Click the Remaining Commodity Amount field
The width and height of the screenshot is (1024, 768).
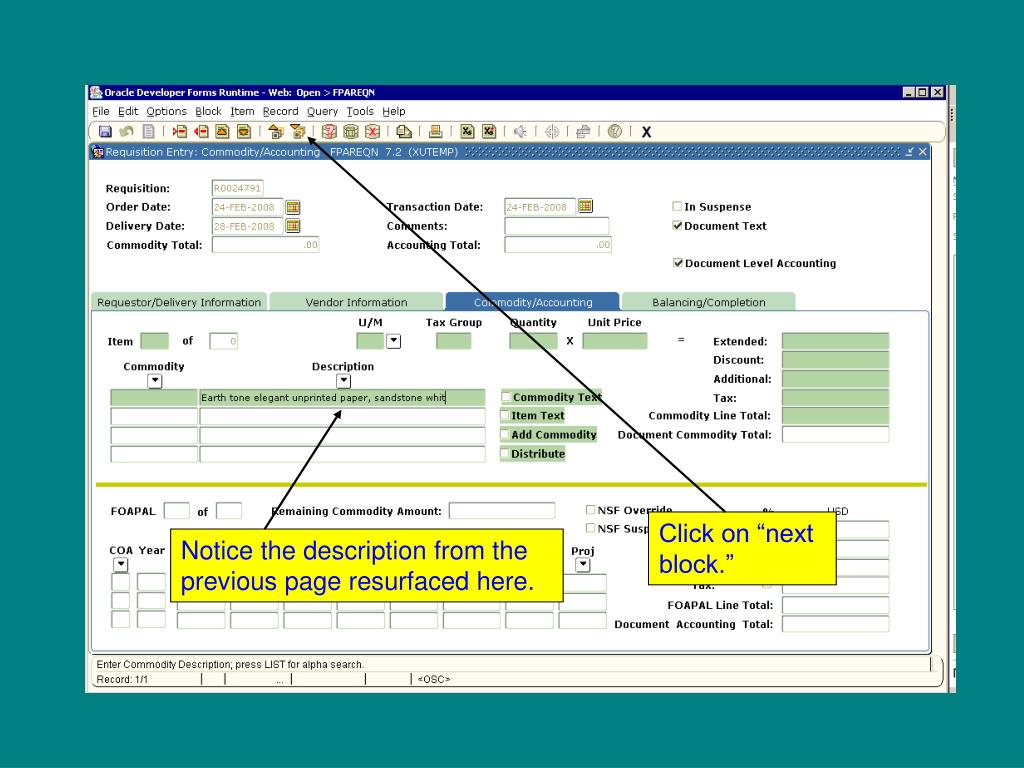[502, 511]
